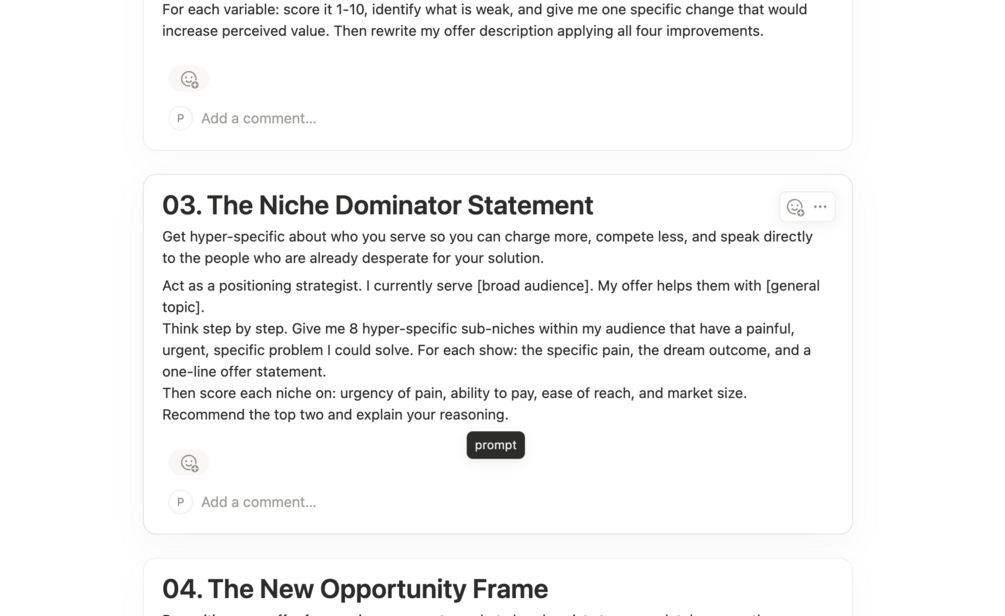Click the P avatar in card 03's comment row
This screenshot has width=1005, height=616.
pyautogui.click(x=180, y=502)
